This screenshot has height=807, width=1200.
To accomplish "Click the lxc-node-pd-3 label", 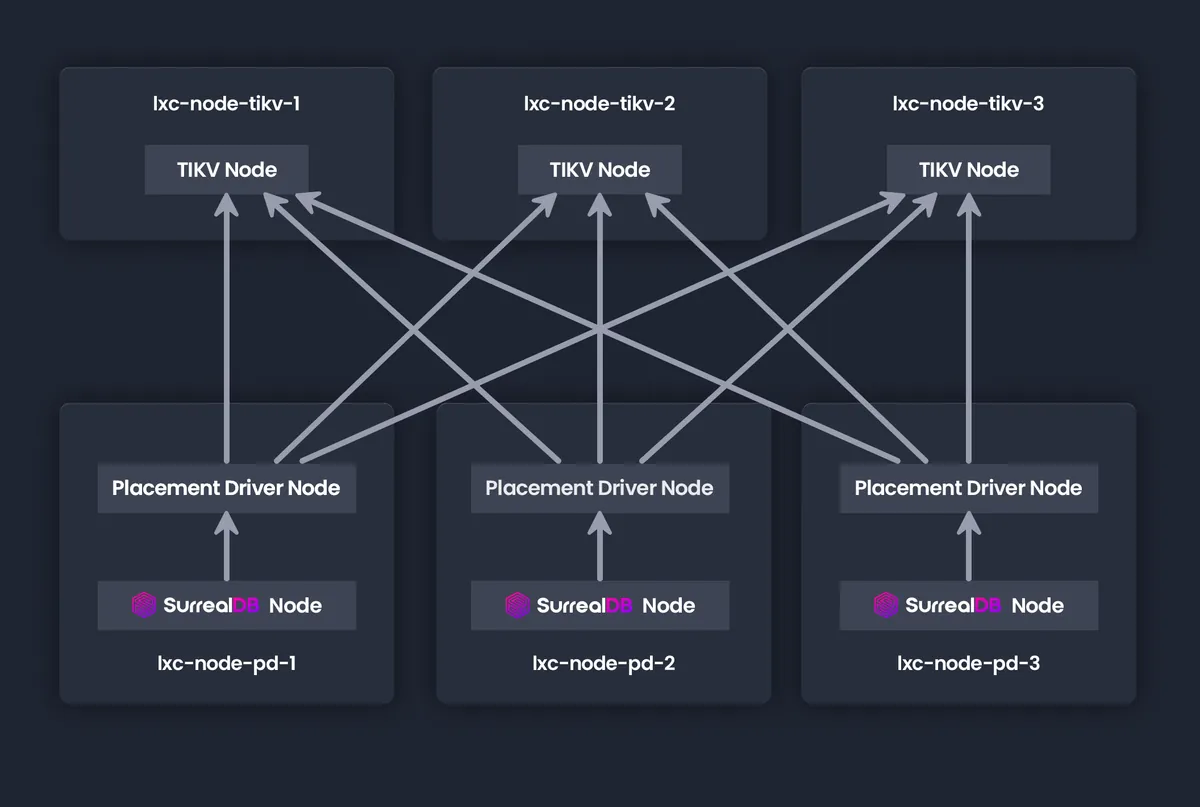I will 969,663.
